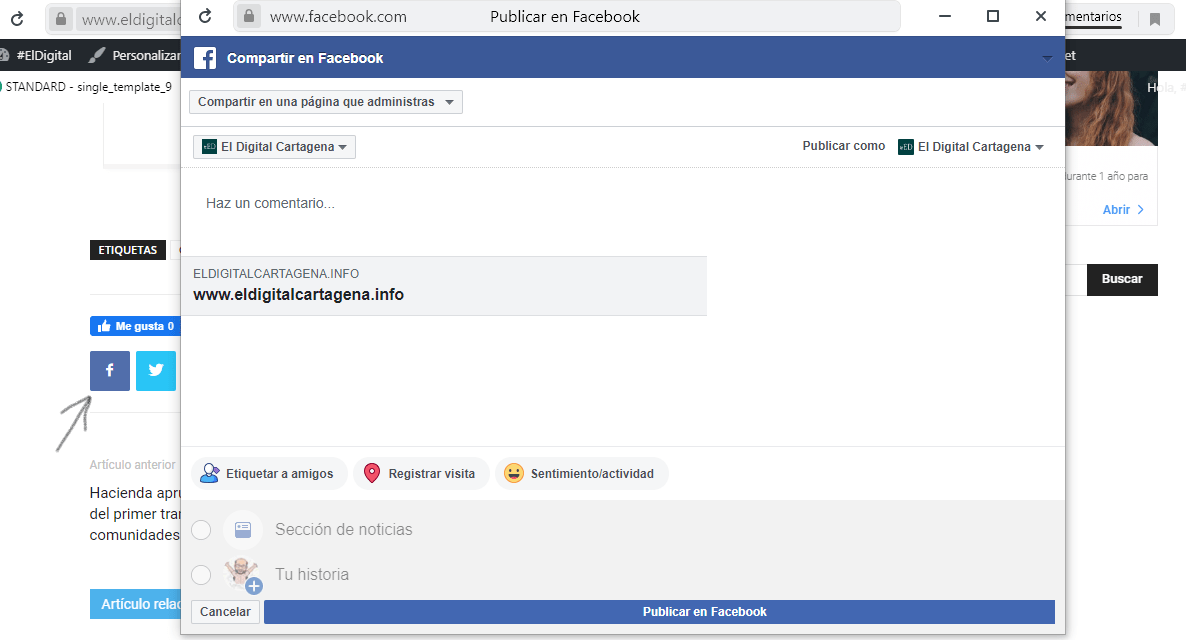The image size is (1186, 640).
Task: Click 'Registrar visita' button
Action: [421, 474]
